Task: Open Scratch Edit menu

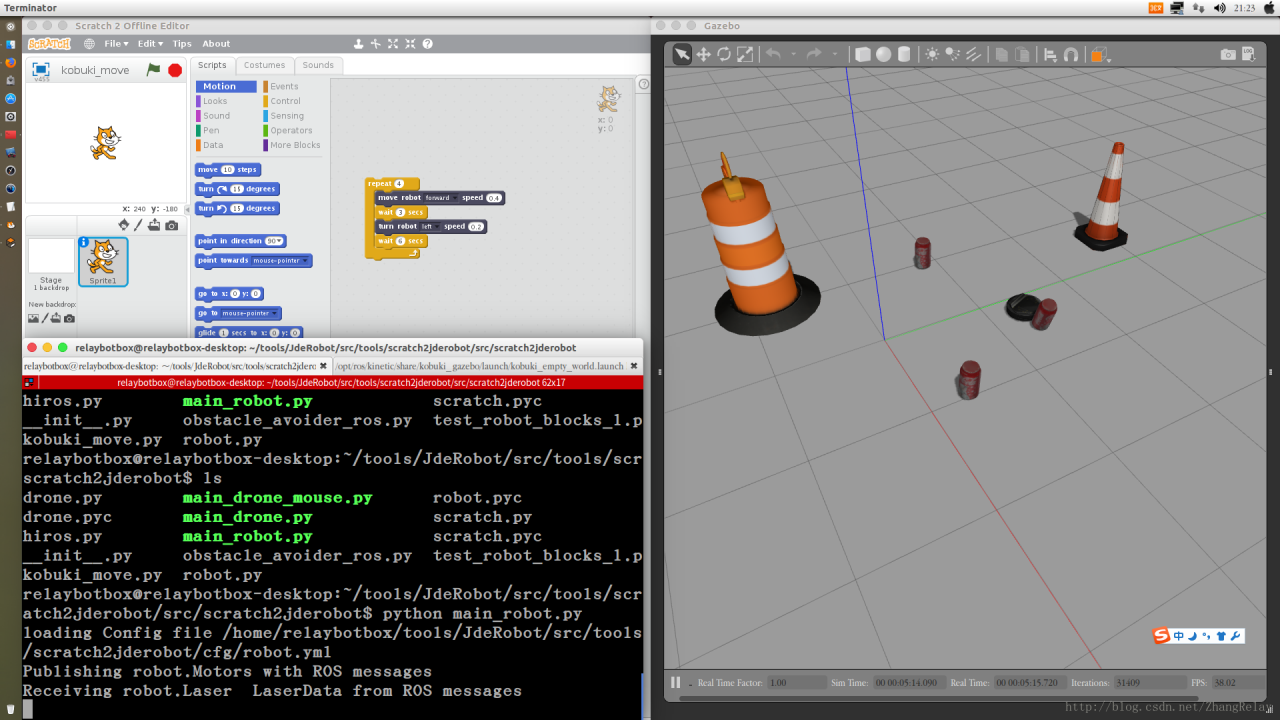Action: (x=150, y=44)
